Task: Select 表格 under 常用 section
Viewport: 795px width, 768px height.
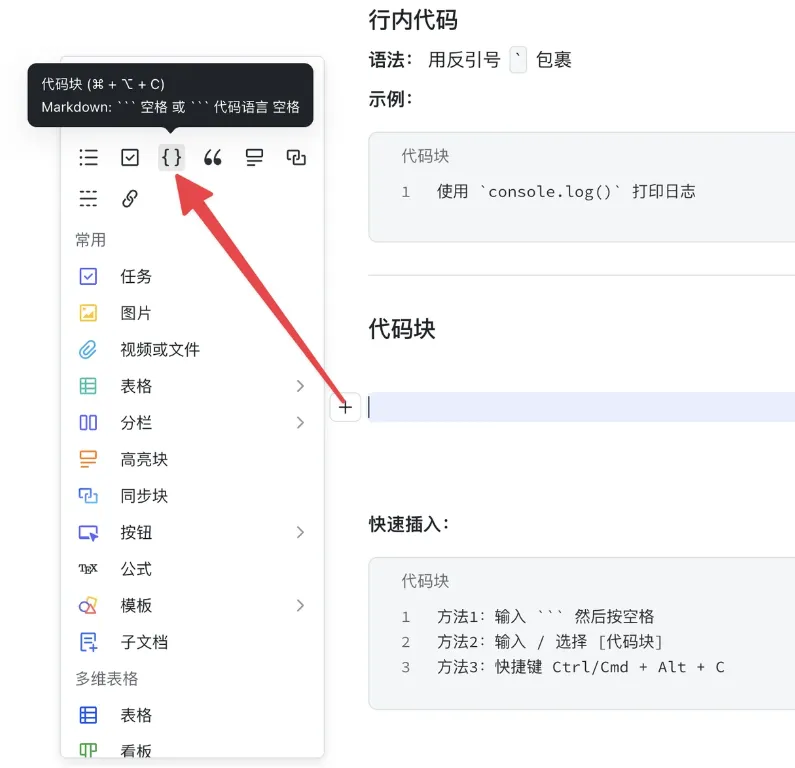Action: 192,386
